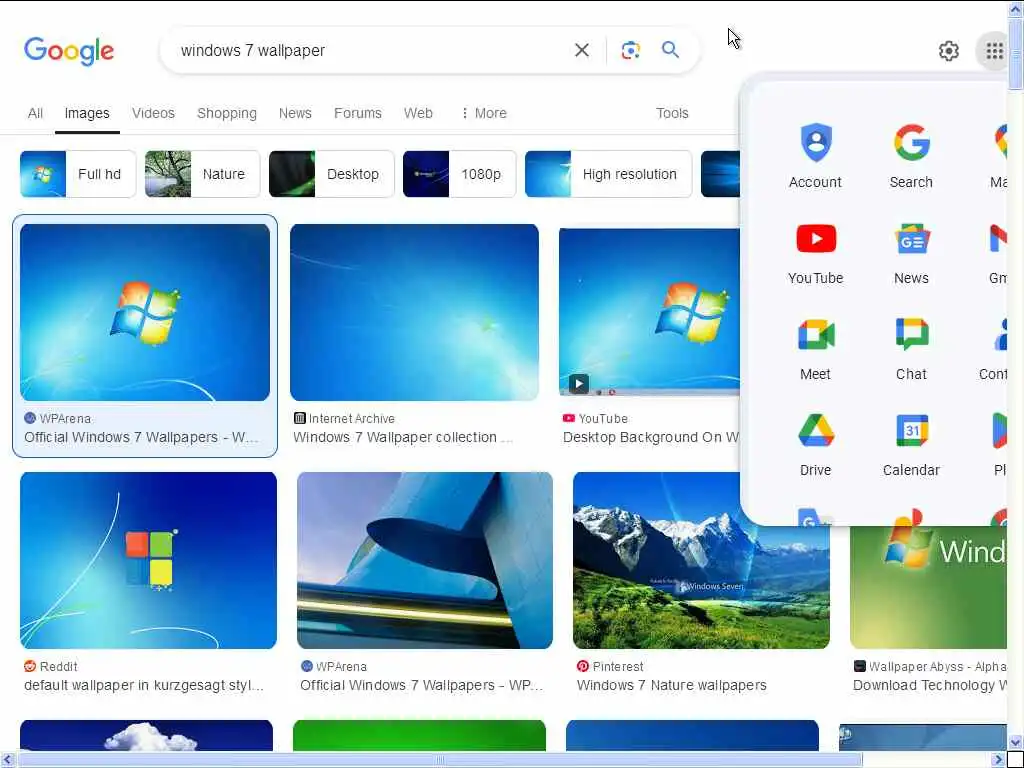1024x768 pixels.
Task: Toggle the Google apps grid button
Action: [994, 50]
